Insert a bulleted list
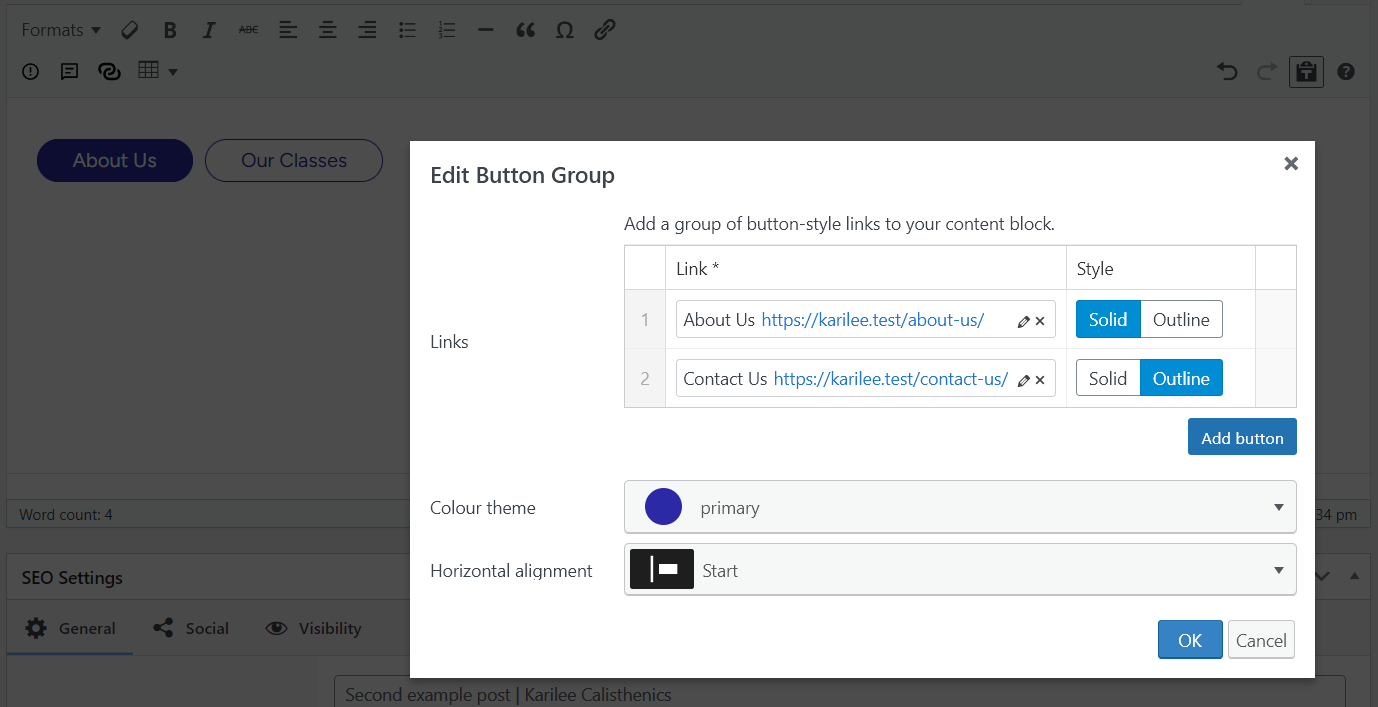 (x=407, y=30)
